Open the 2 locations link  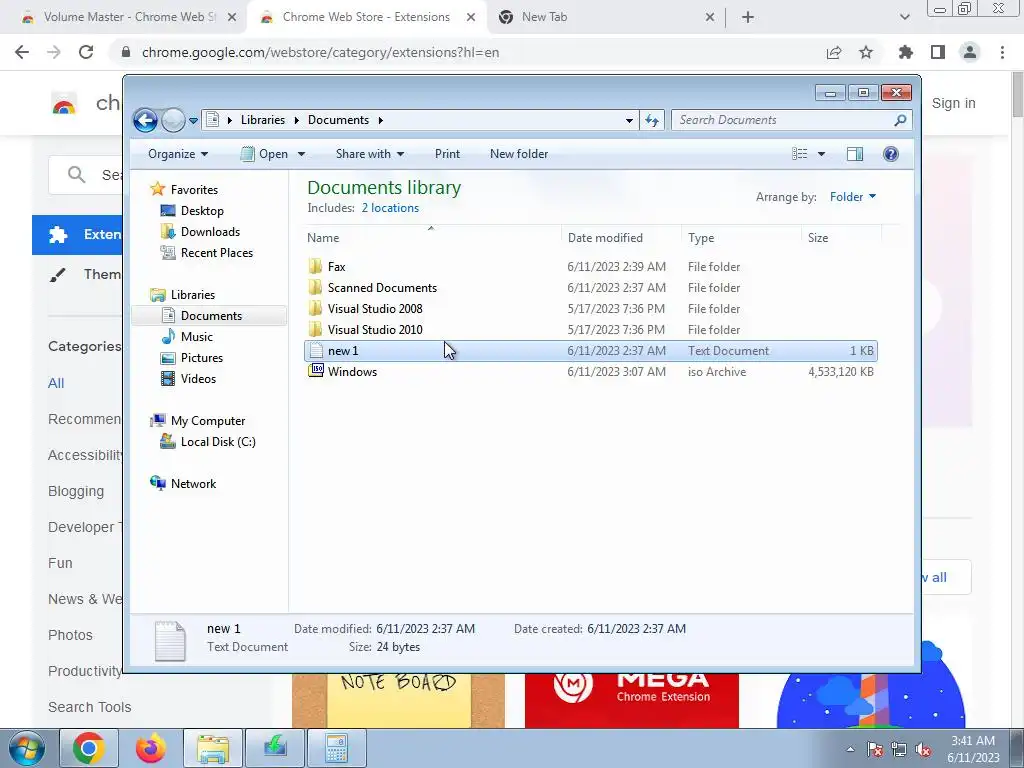coord(390,208)
